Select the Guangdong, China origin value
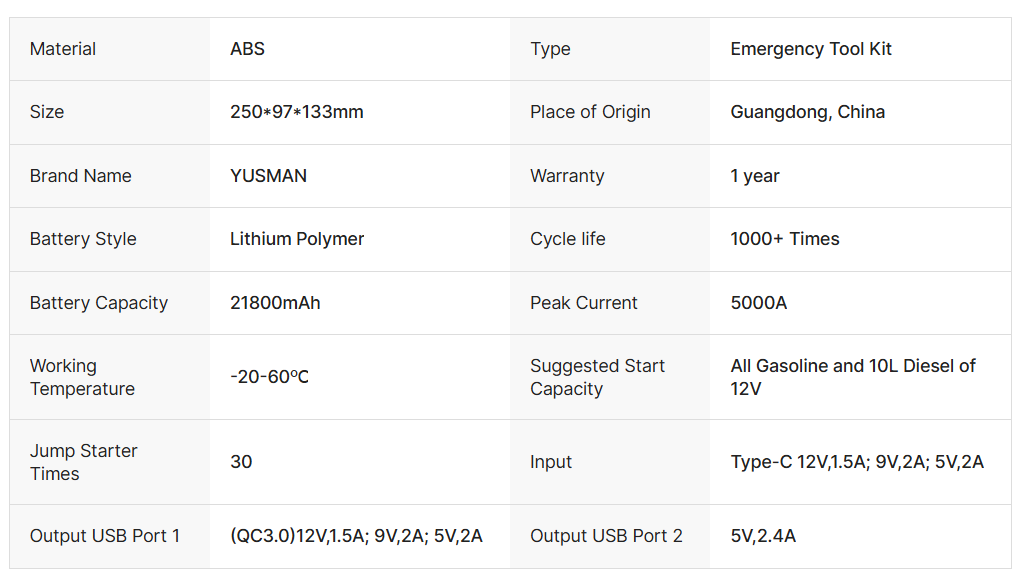The image size is (1020, 577). pyautogui.click(x=807, y=112)
